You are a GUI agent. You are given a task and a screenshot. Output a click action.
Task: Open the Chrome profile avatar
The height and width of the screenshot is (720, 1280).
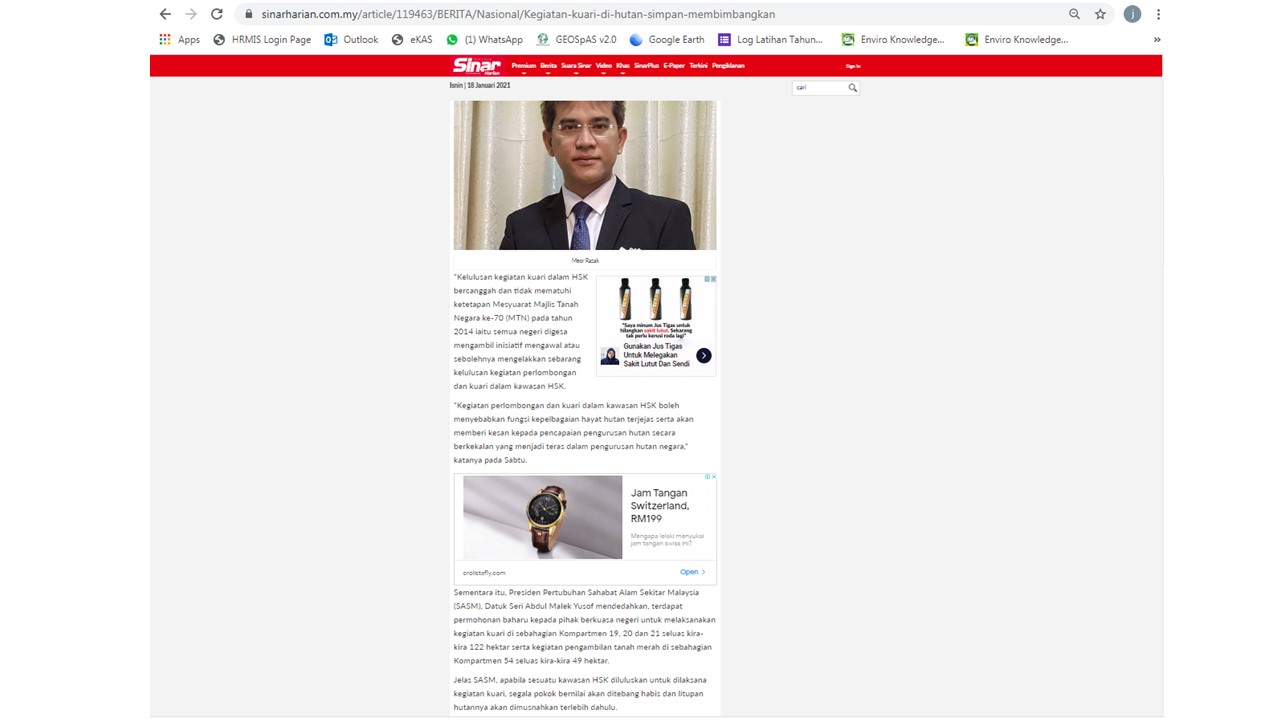[1132, 14]
